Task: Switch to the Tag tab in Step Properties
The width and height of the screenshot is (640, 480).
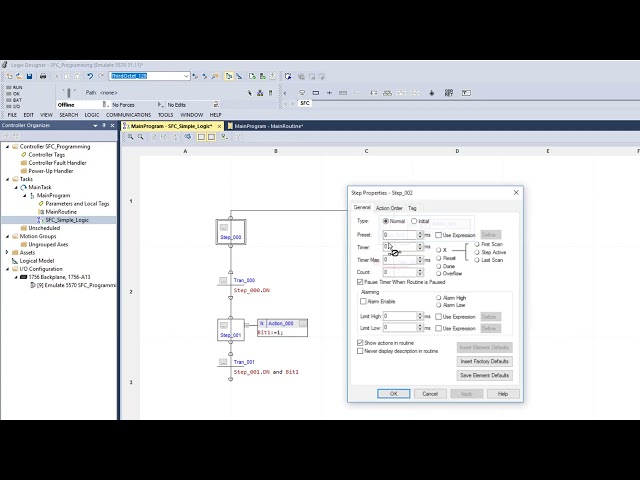Action: [x=412, y=208]
